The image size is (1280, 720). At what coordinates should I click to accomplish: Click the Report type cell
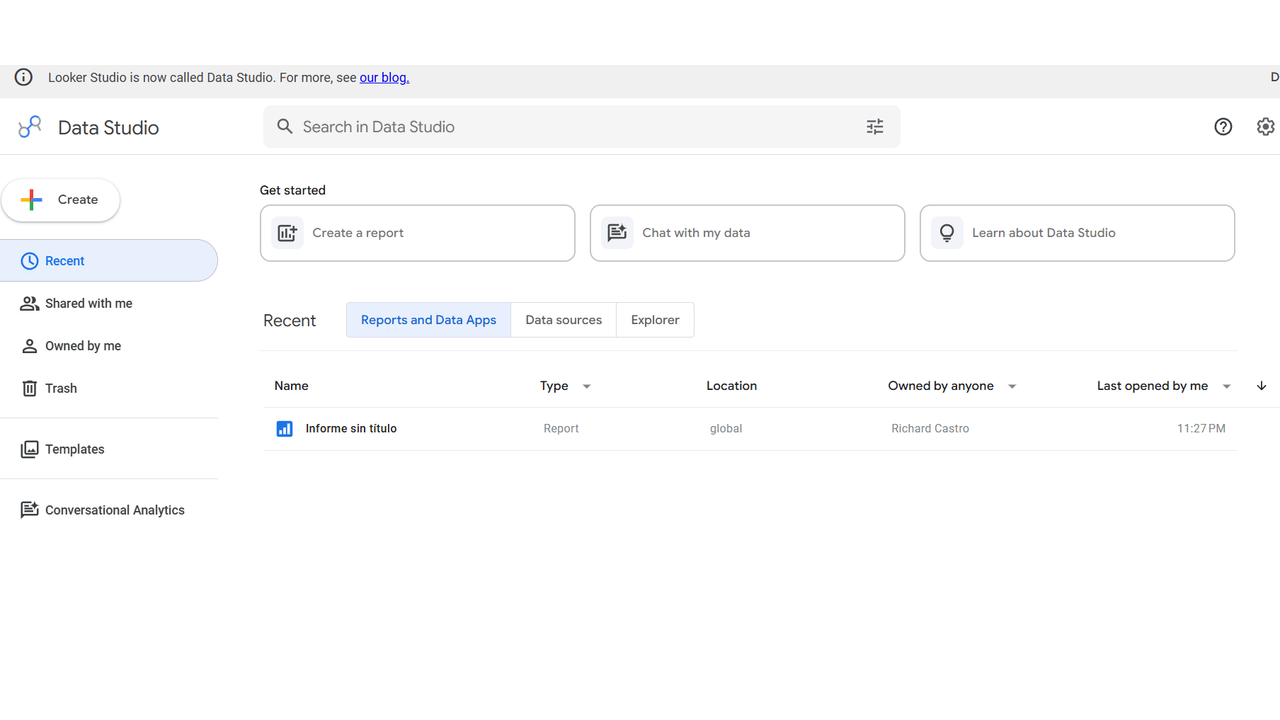(561, 429)
